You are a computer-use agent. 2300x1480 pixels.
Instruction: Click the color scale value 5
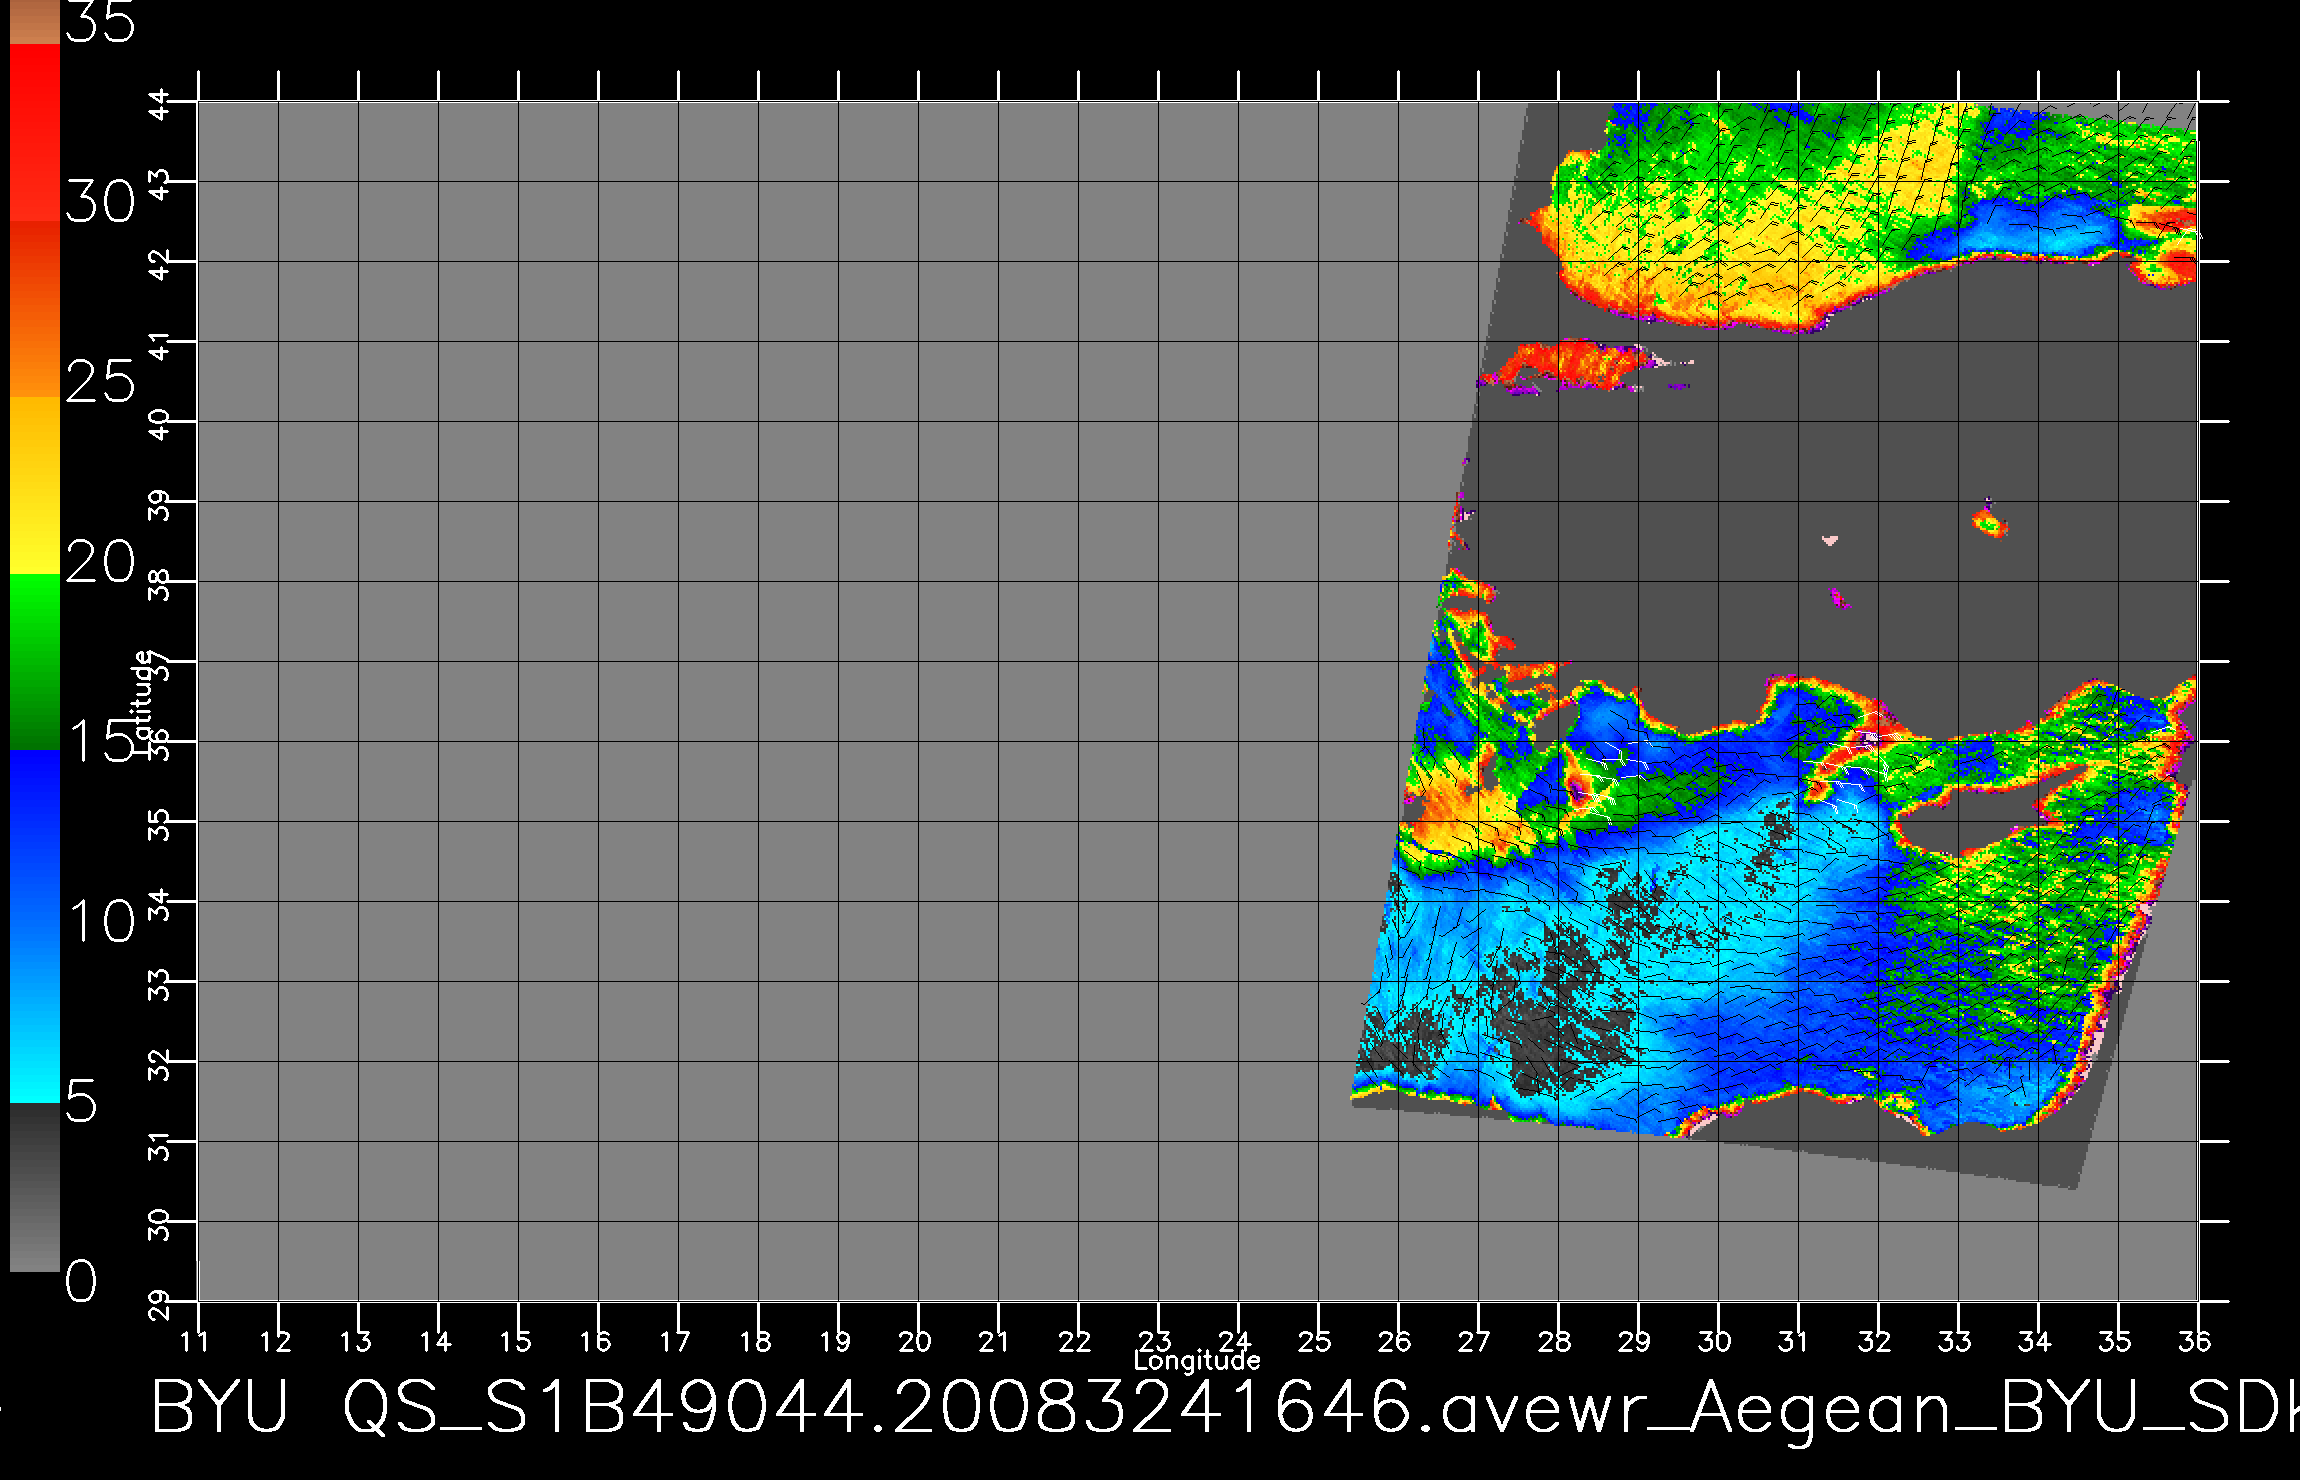point(82,1101)
